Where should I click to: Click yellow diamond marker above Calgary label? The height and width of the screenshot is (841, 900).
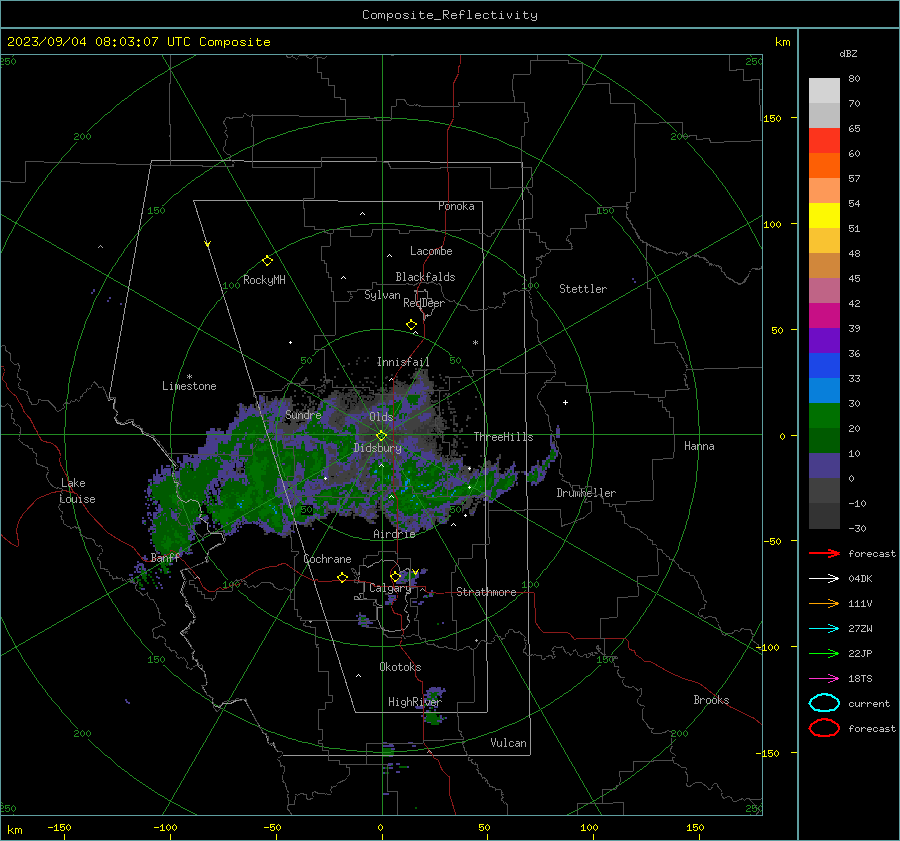(395, 576)
